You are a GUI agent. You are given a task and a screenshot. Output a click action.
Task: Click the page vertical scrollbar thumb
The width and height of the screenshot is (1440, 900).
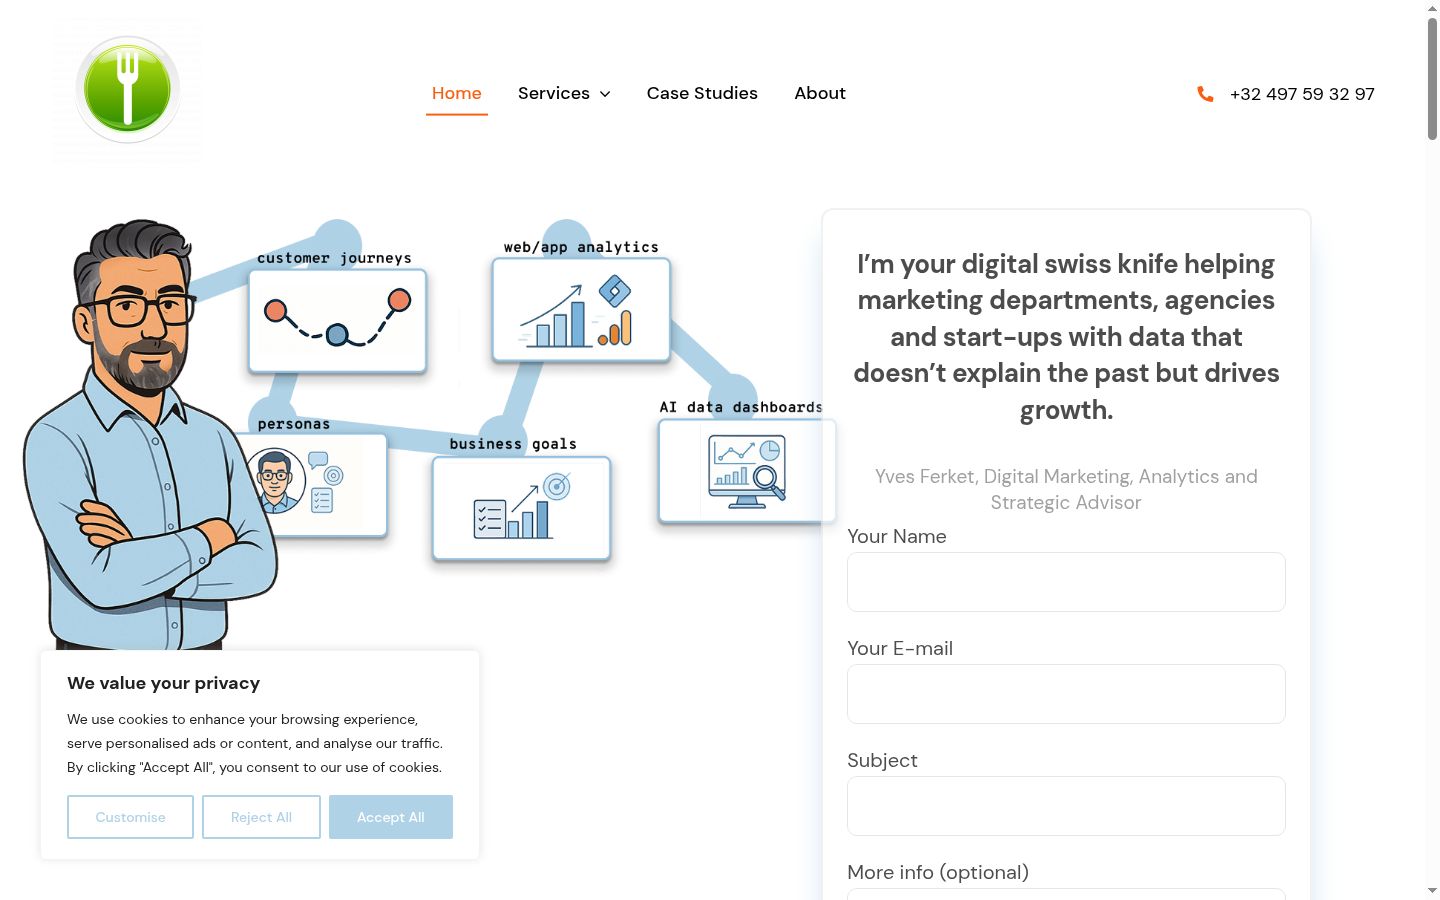tap(1432, 78)
